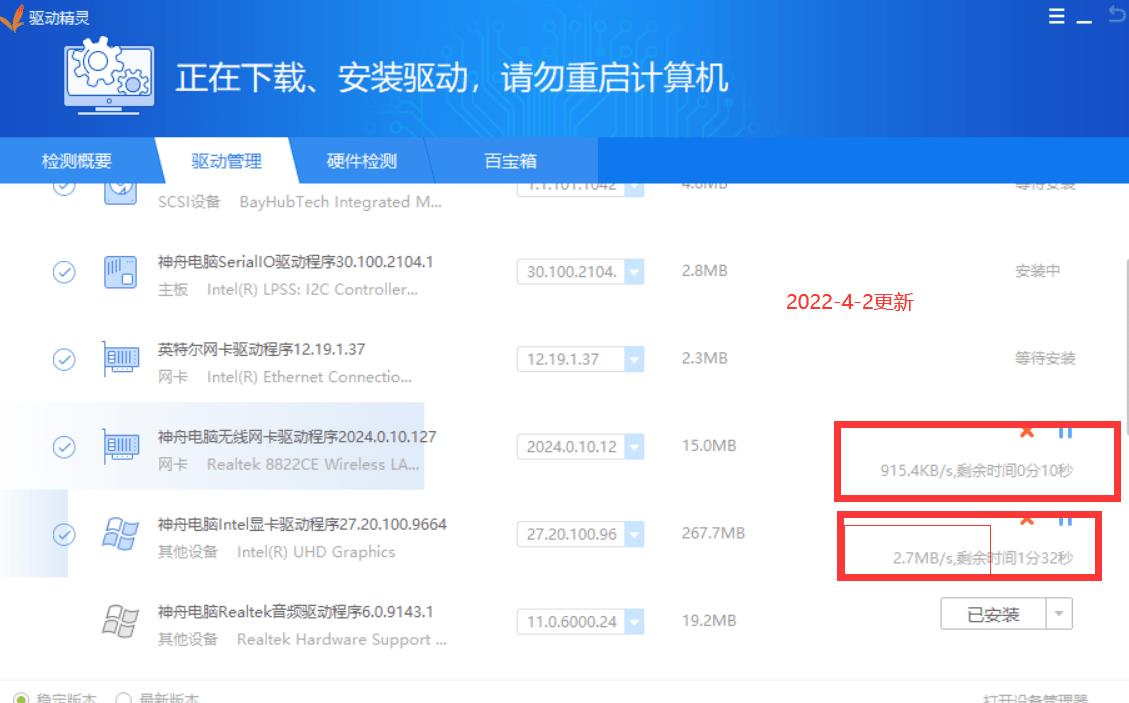Pause the wireless network driver download
This screenshot has height=703, width=1129.
click(1064, 432)
